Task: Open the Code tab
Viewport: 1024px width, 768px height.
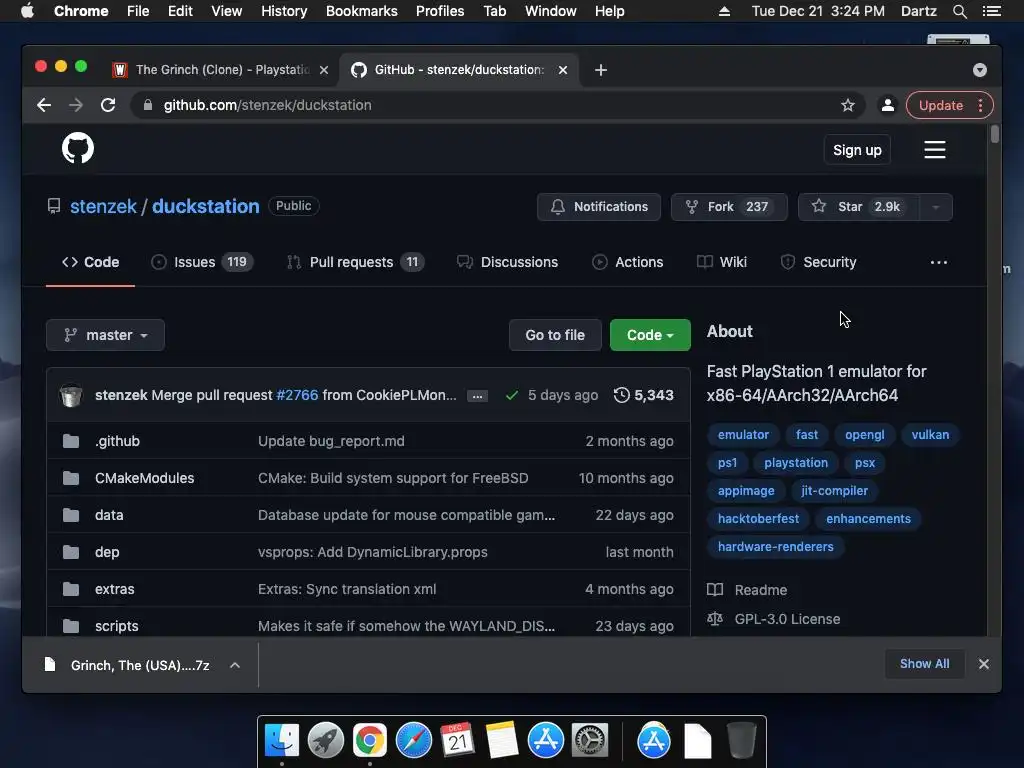Action: [x=90, y=262]
